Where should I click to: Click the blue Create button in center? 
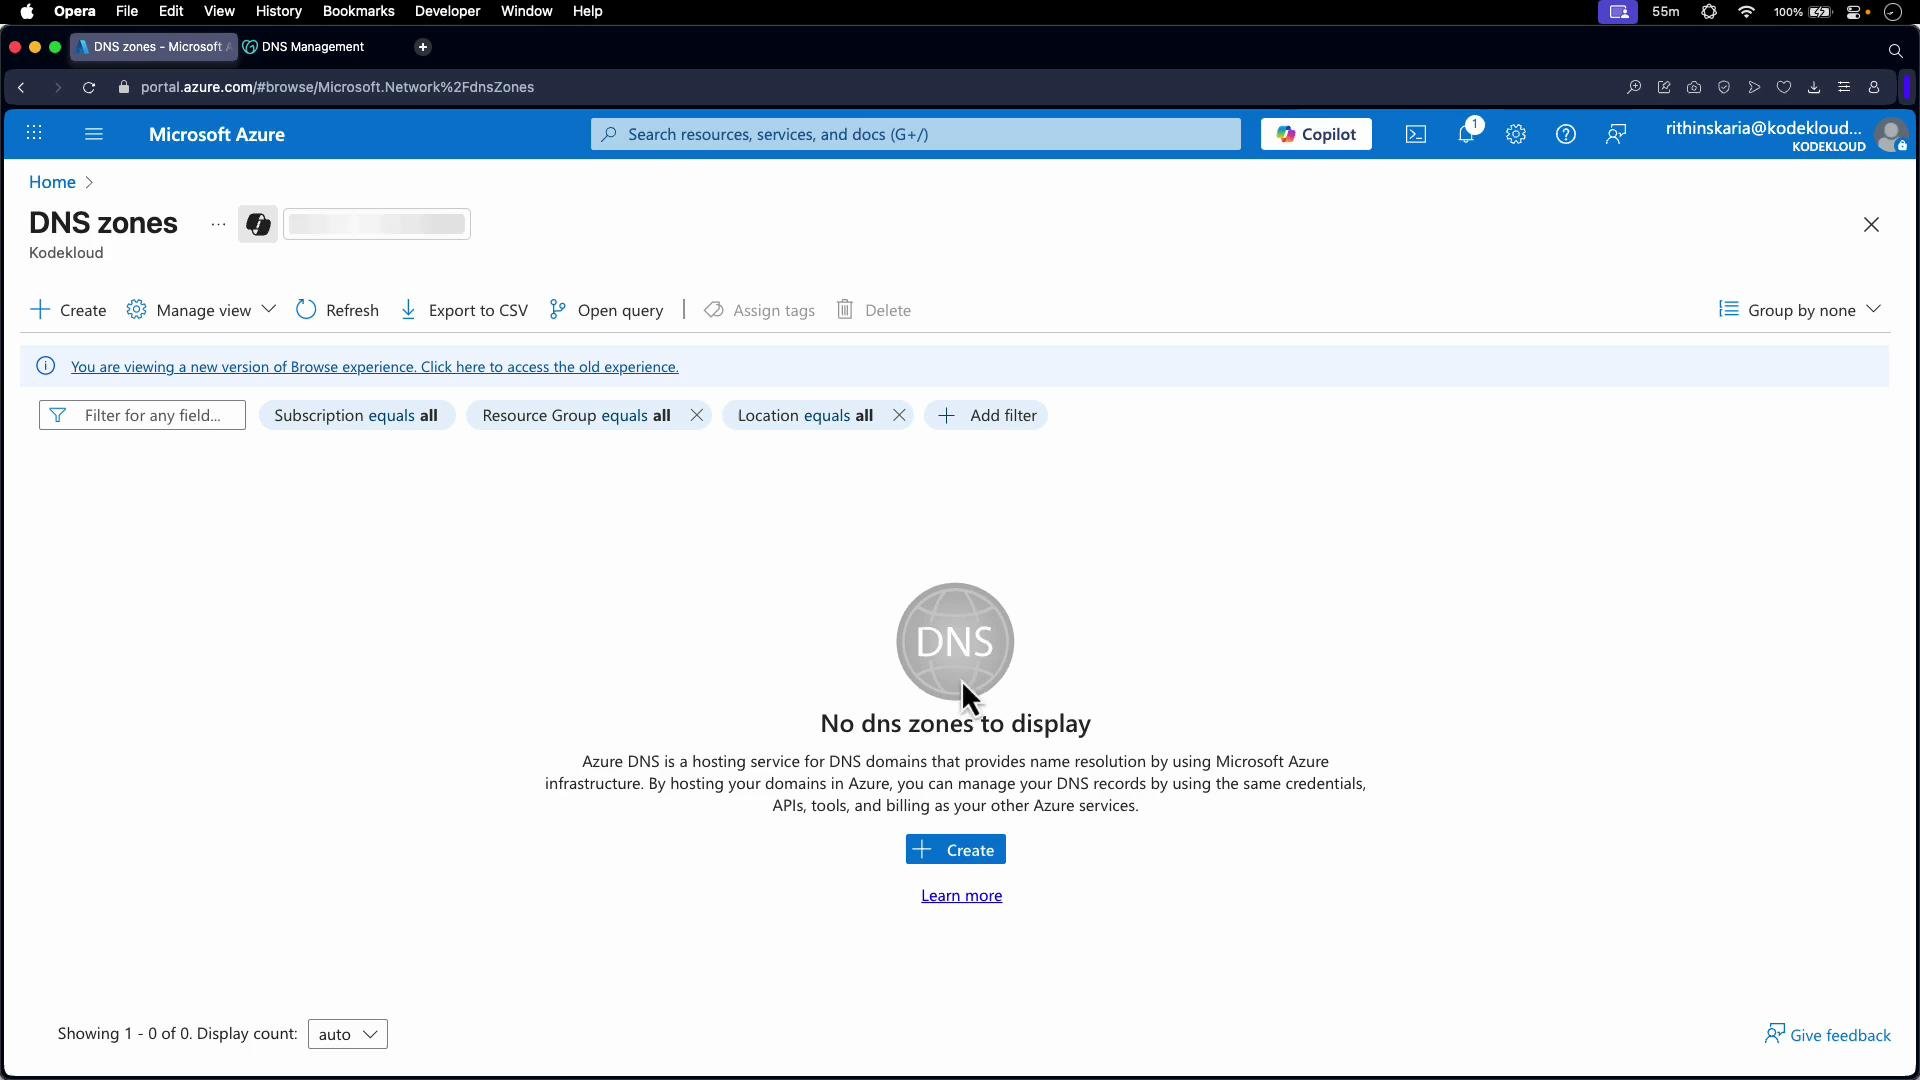(956, 849)
